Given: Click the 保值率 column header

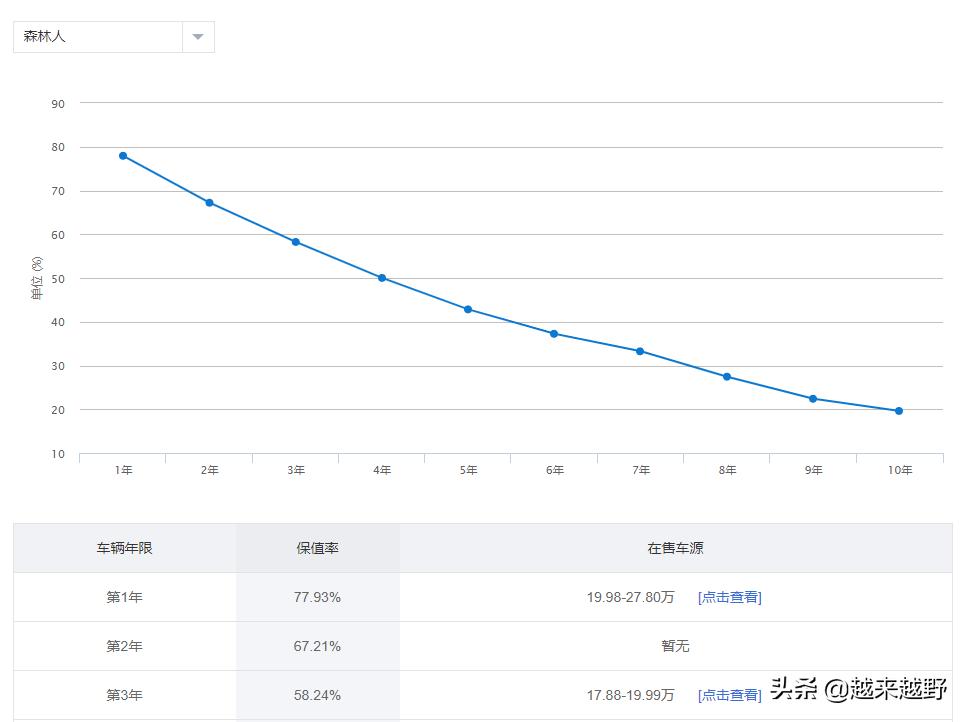Looking at the screenshot, I should click(x=317, y=548).
